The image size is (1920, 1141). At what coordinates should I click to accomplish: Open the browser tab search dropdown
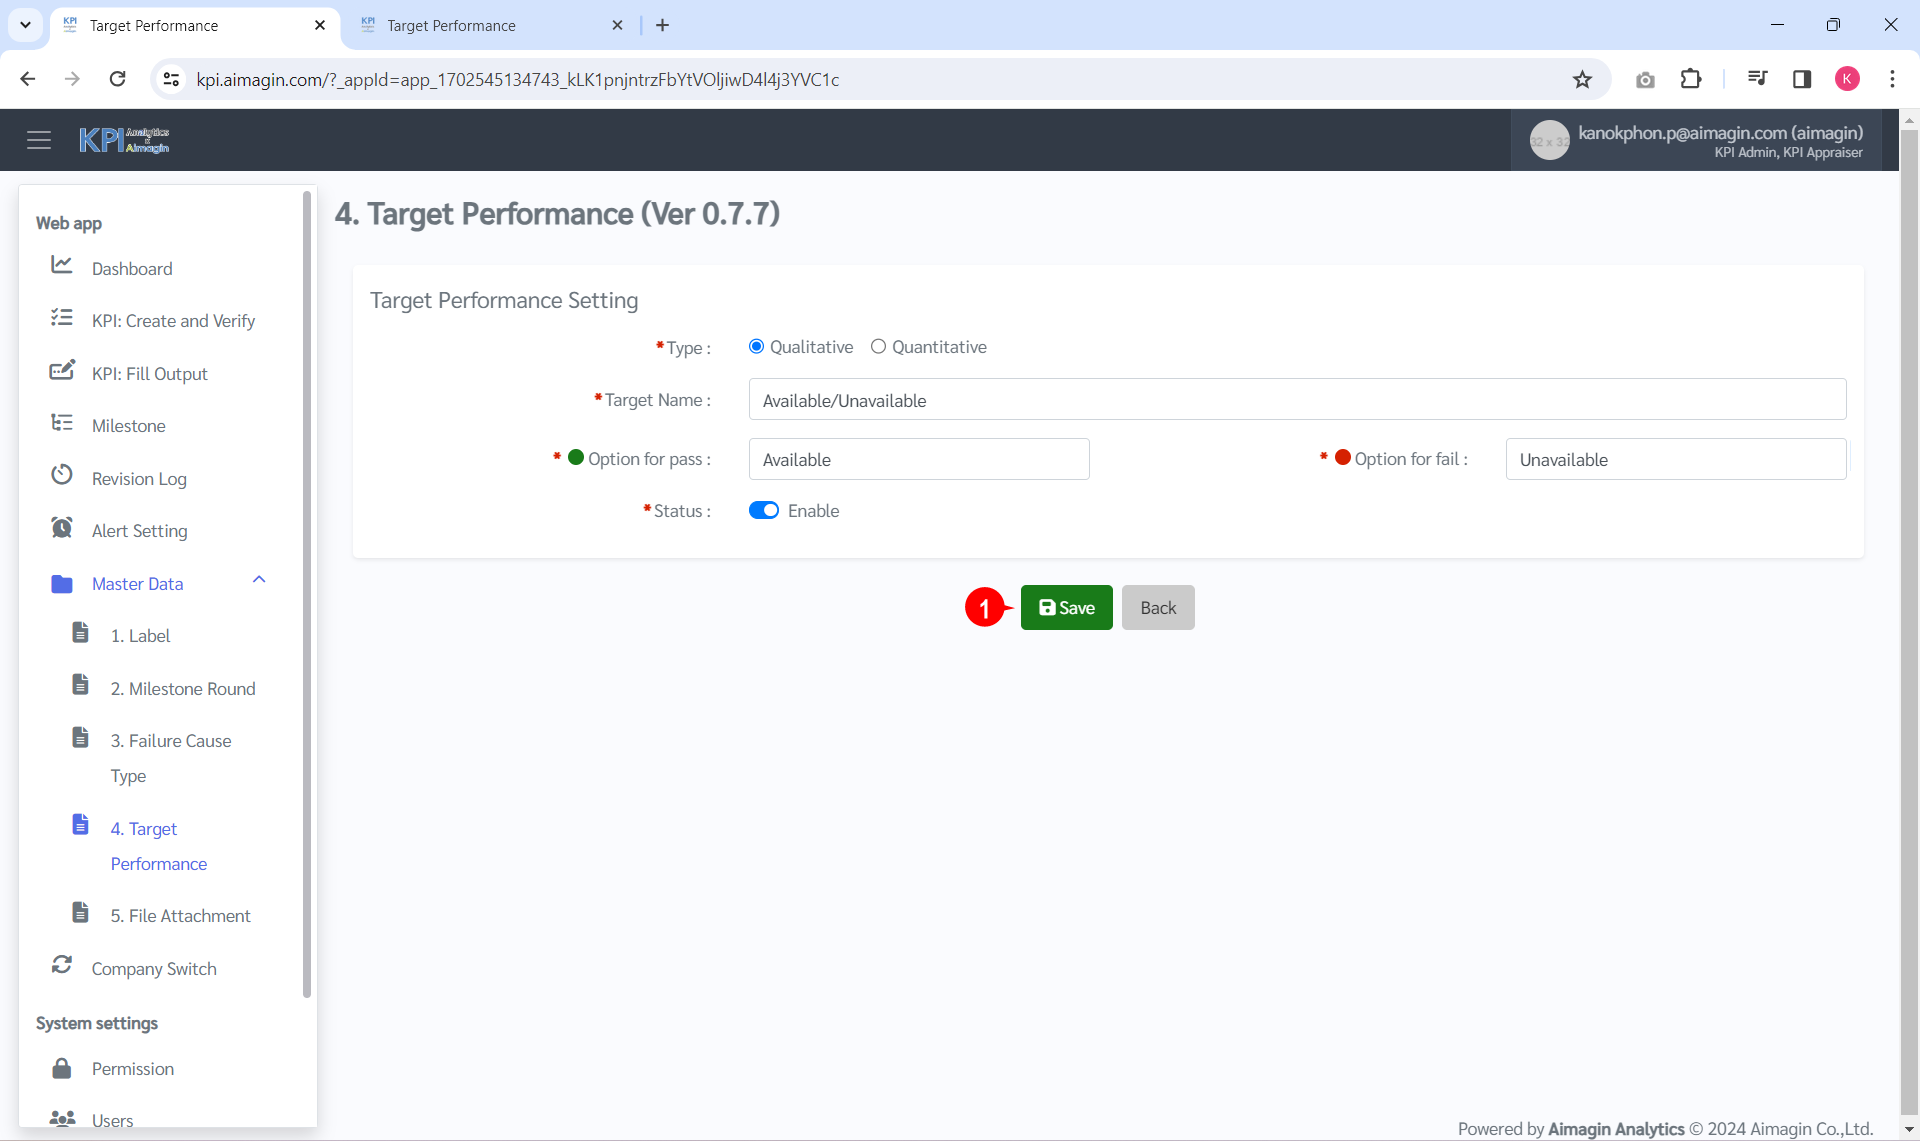pos(25,25)
